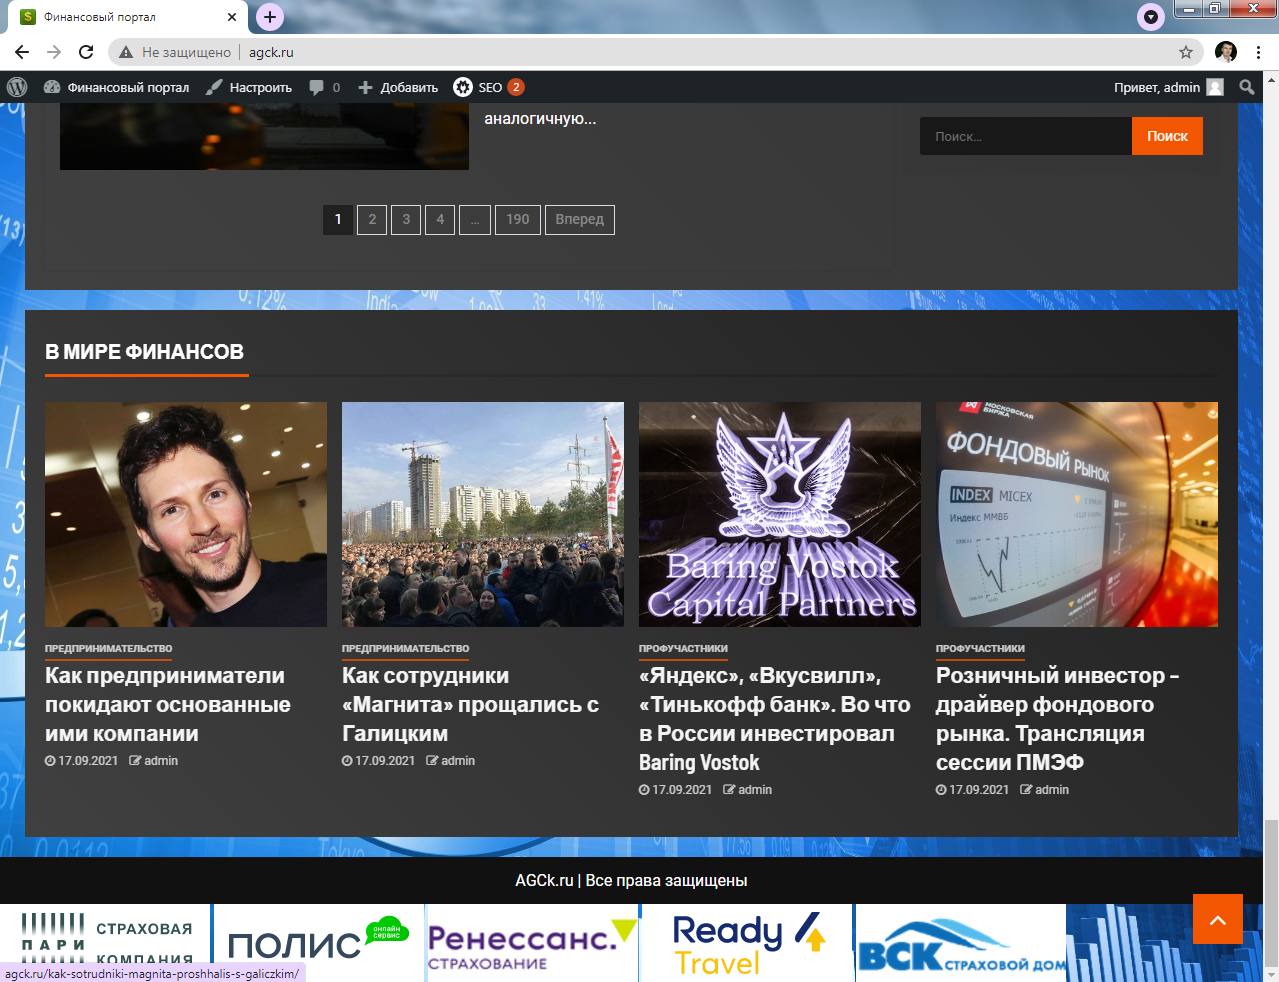Close the Финансовый портал tab
This screenshot has height=982, width=1279.
click(x=232, y=17)
